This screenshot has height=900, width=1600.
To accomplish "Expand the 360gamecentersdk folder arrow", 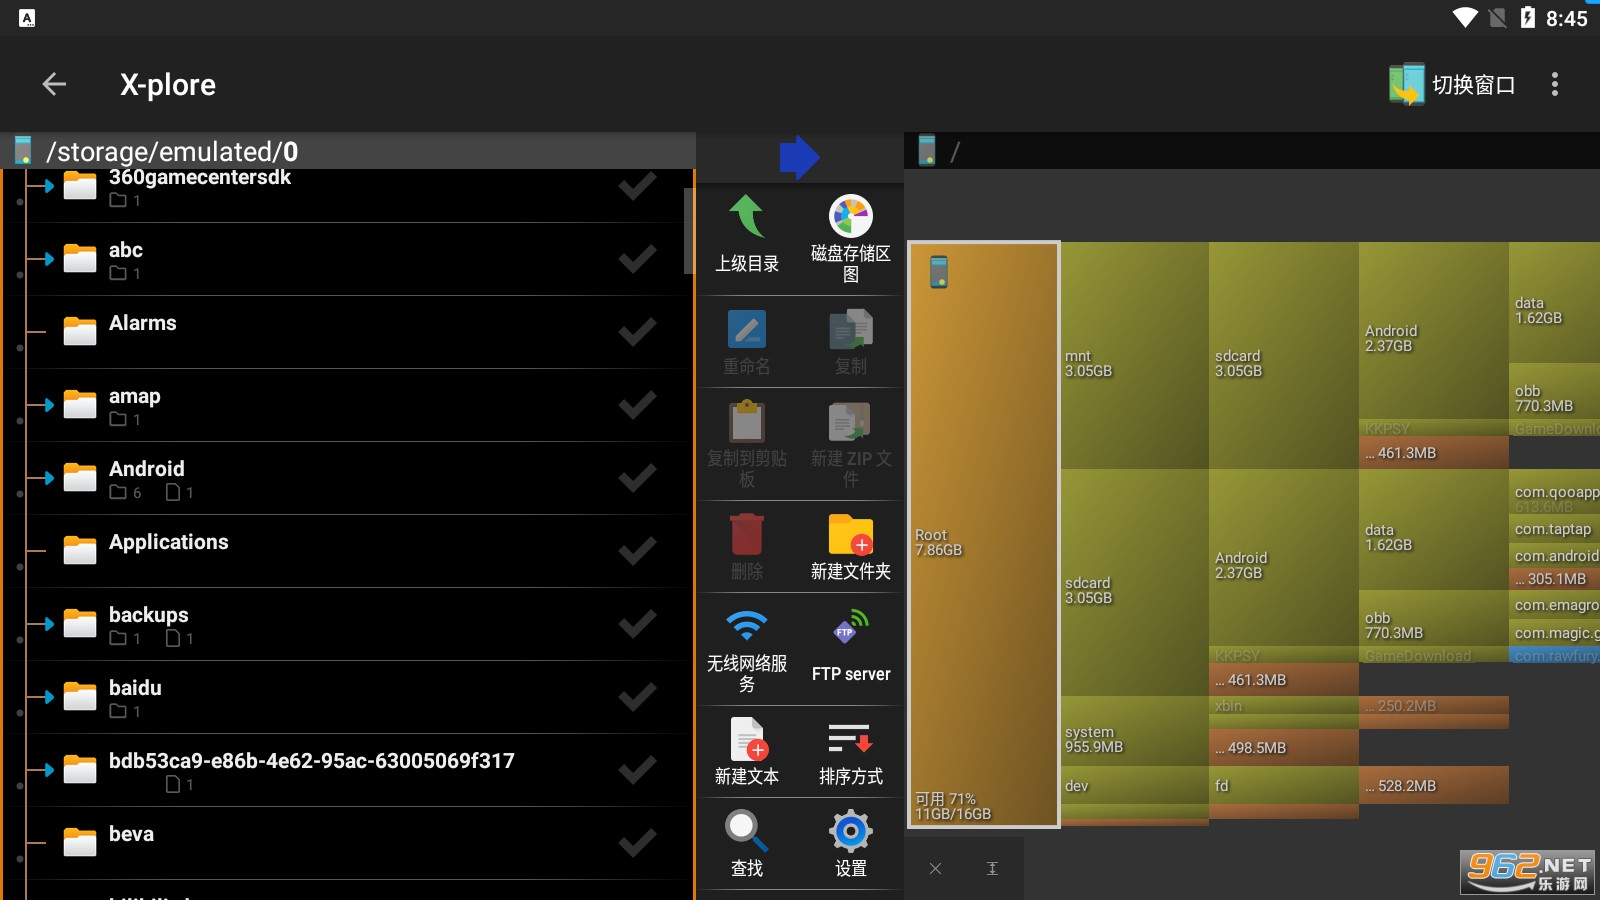I will click(48, 186).
